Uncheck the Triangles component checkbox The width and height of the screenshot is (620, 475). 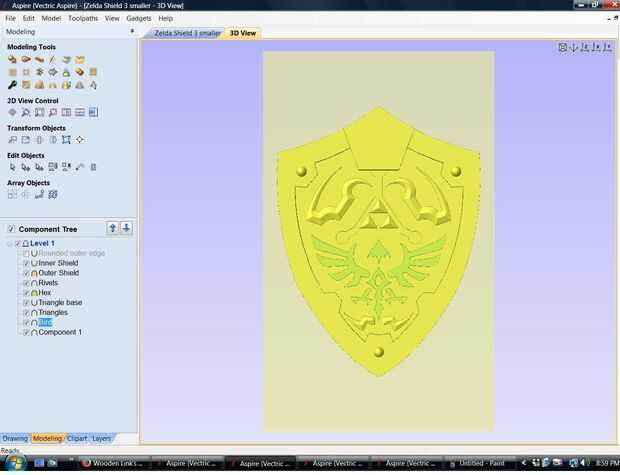pyautogui.click(x=26, y=312)
